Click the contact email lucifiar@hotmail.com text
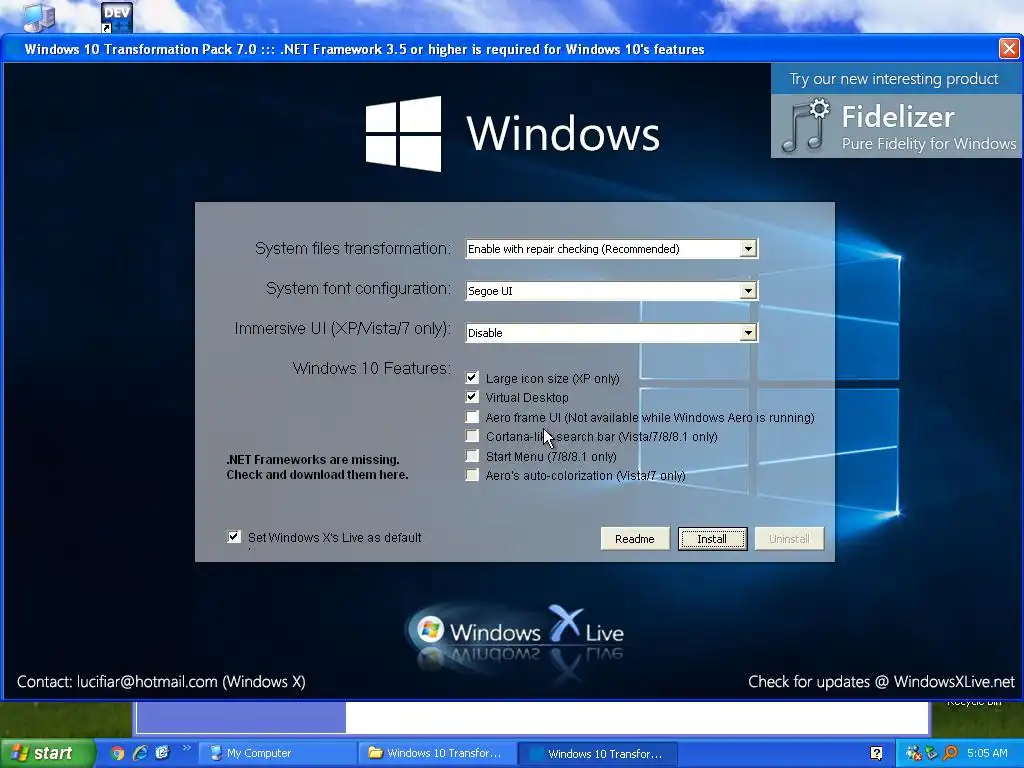 (x=147, y=682)
